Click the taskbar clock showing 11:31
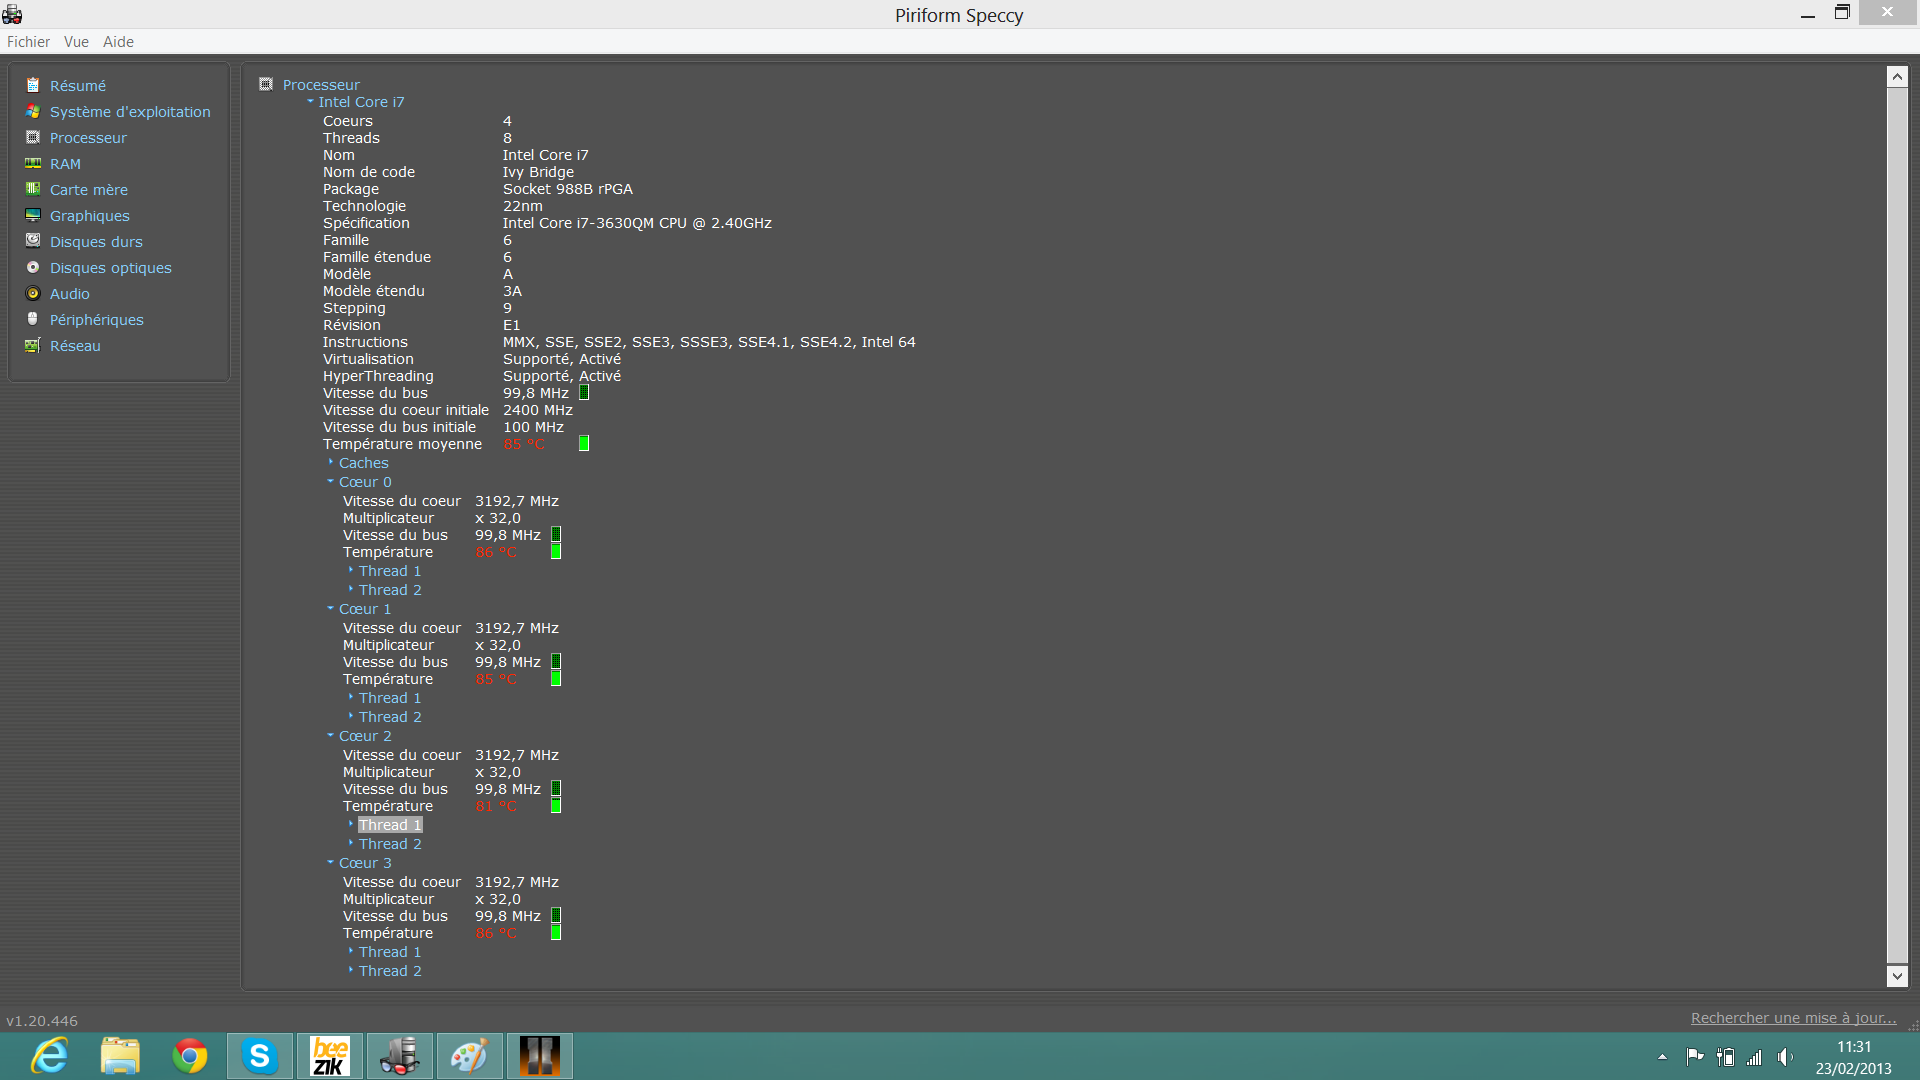Viewport: 1920px width, 1080px height. click(x=1853, y=1047)
